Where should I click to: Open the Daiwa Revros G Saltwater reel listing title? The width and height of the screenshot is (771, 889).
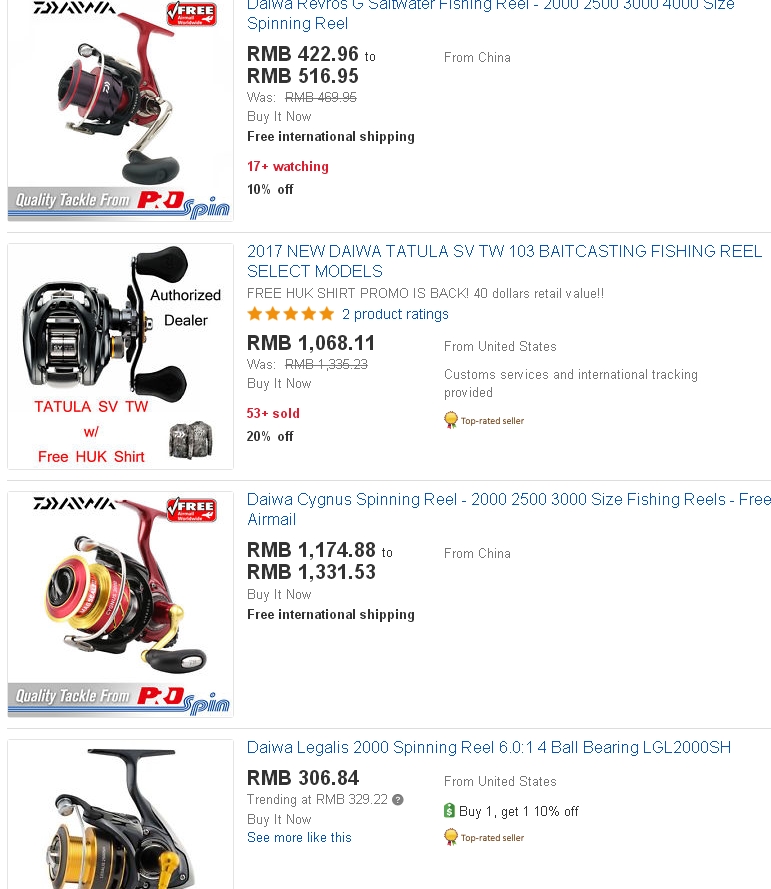490,15
